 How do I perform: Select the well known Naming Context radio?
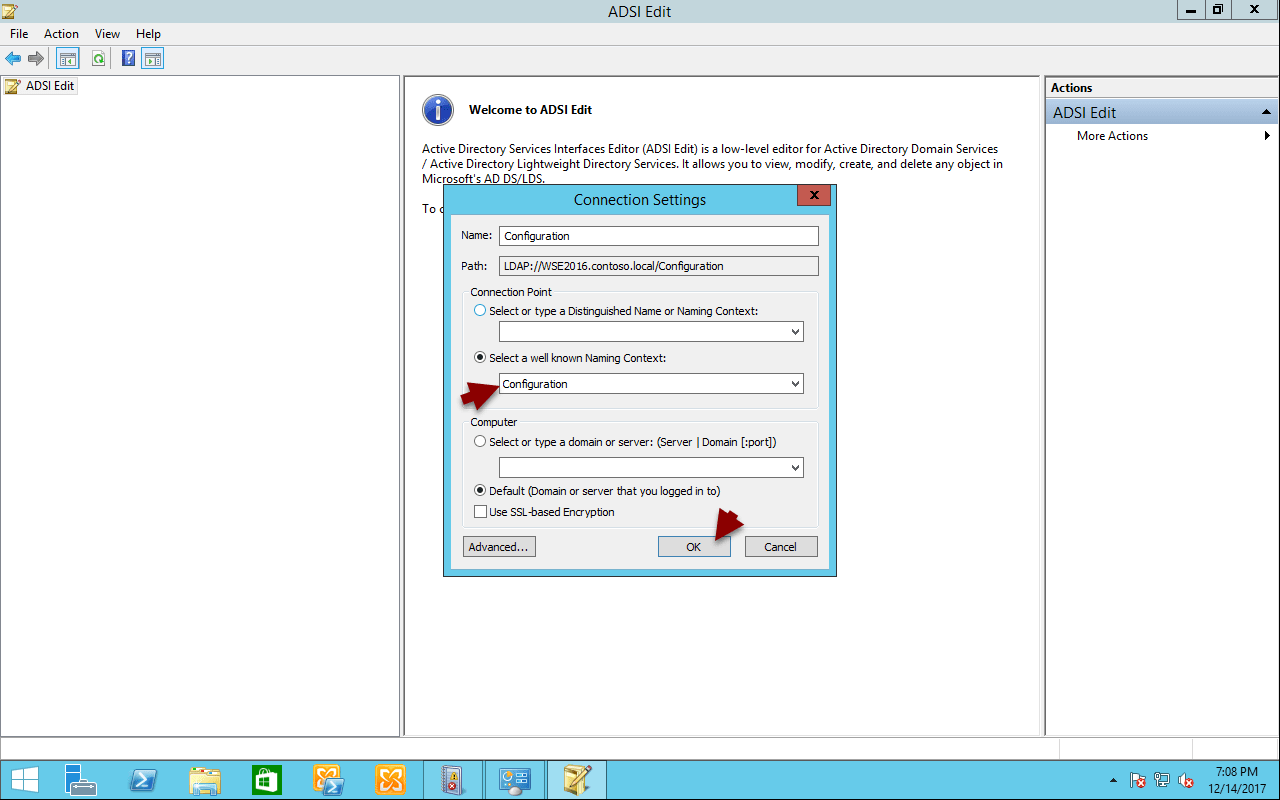(x=480, y=357)
